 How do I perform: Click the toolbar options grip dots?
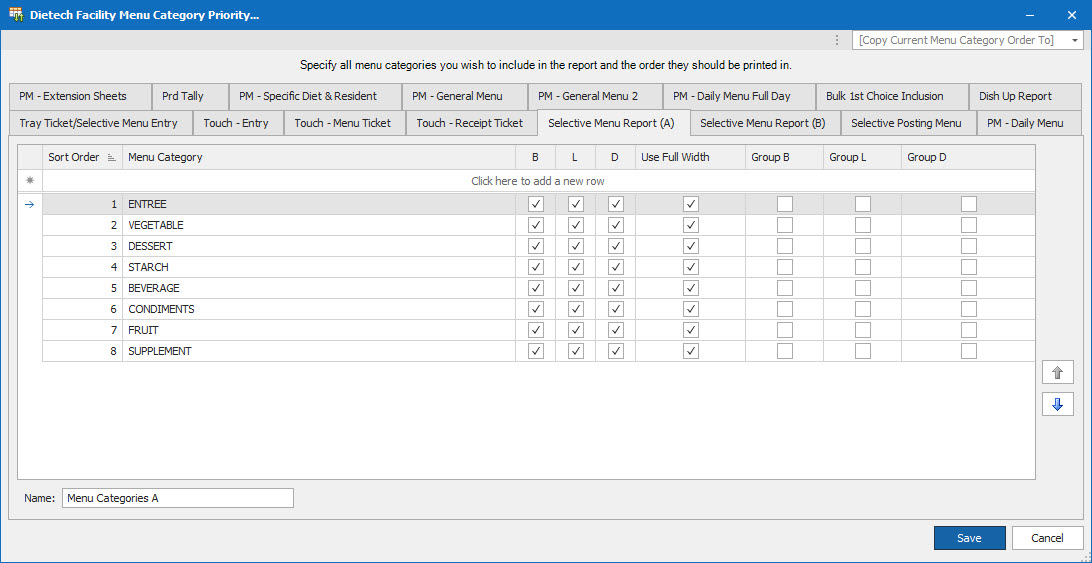[x=837, y=40]
